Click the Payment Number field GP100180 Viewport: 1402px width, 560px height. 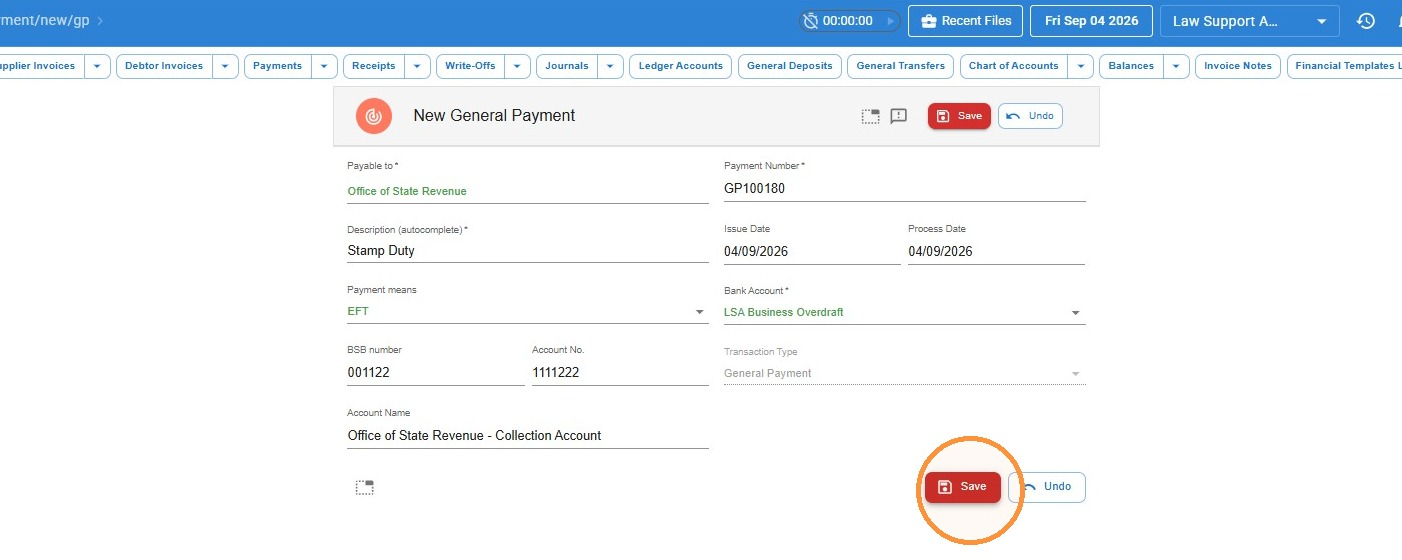click(x=905, y=188)
